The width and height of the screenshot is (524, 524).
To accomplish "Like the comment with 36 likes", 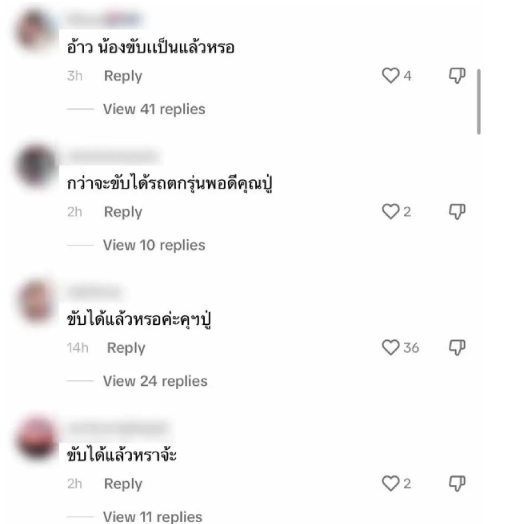I will click(x=390, y=348).
